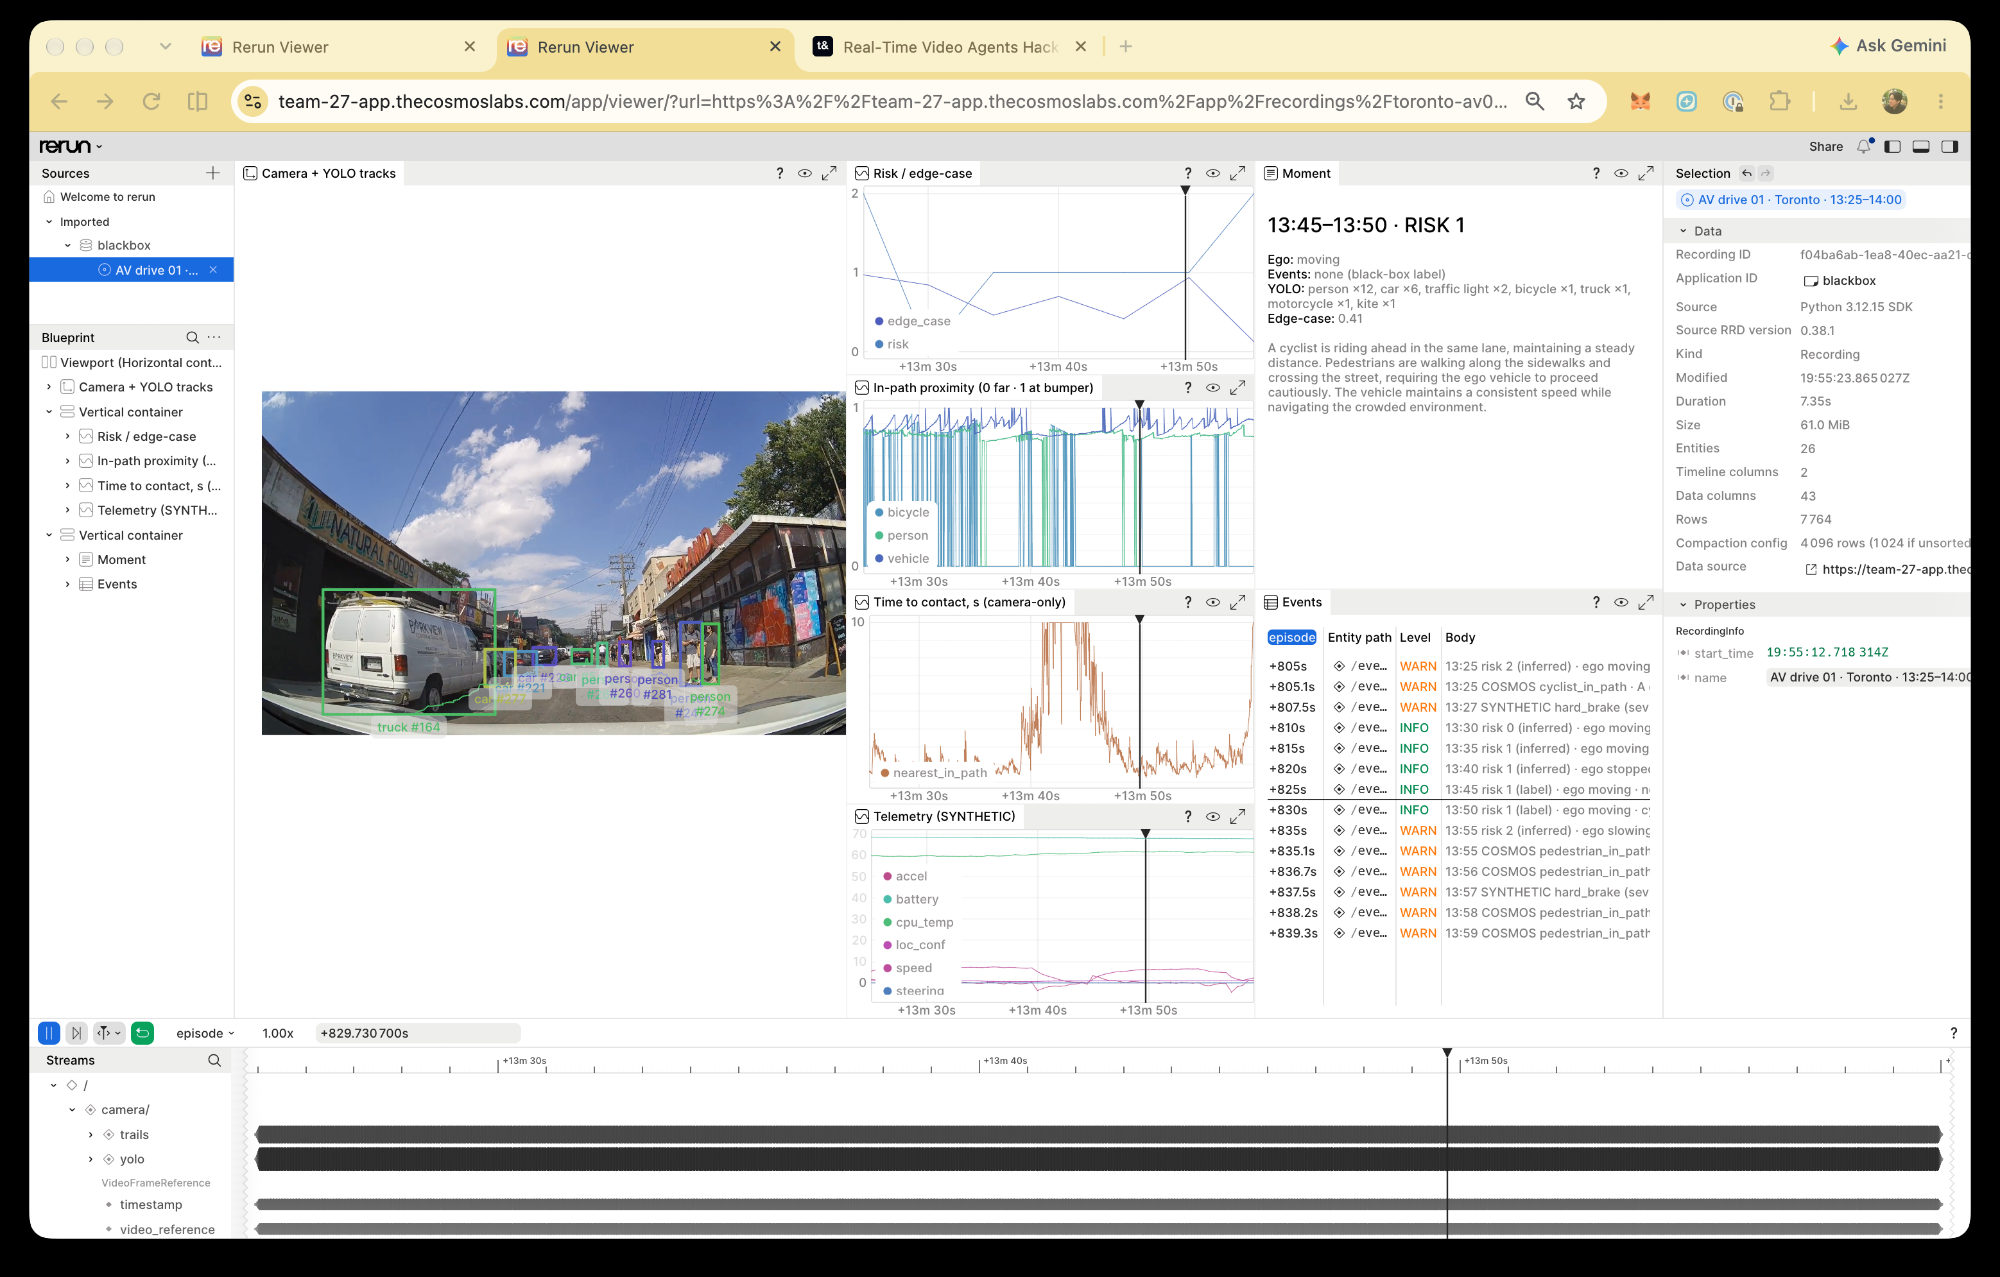
Task: Click Ask Gemini button
Action: 1888,46
